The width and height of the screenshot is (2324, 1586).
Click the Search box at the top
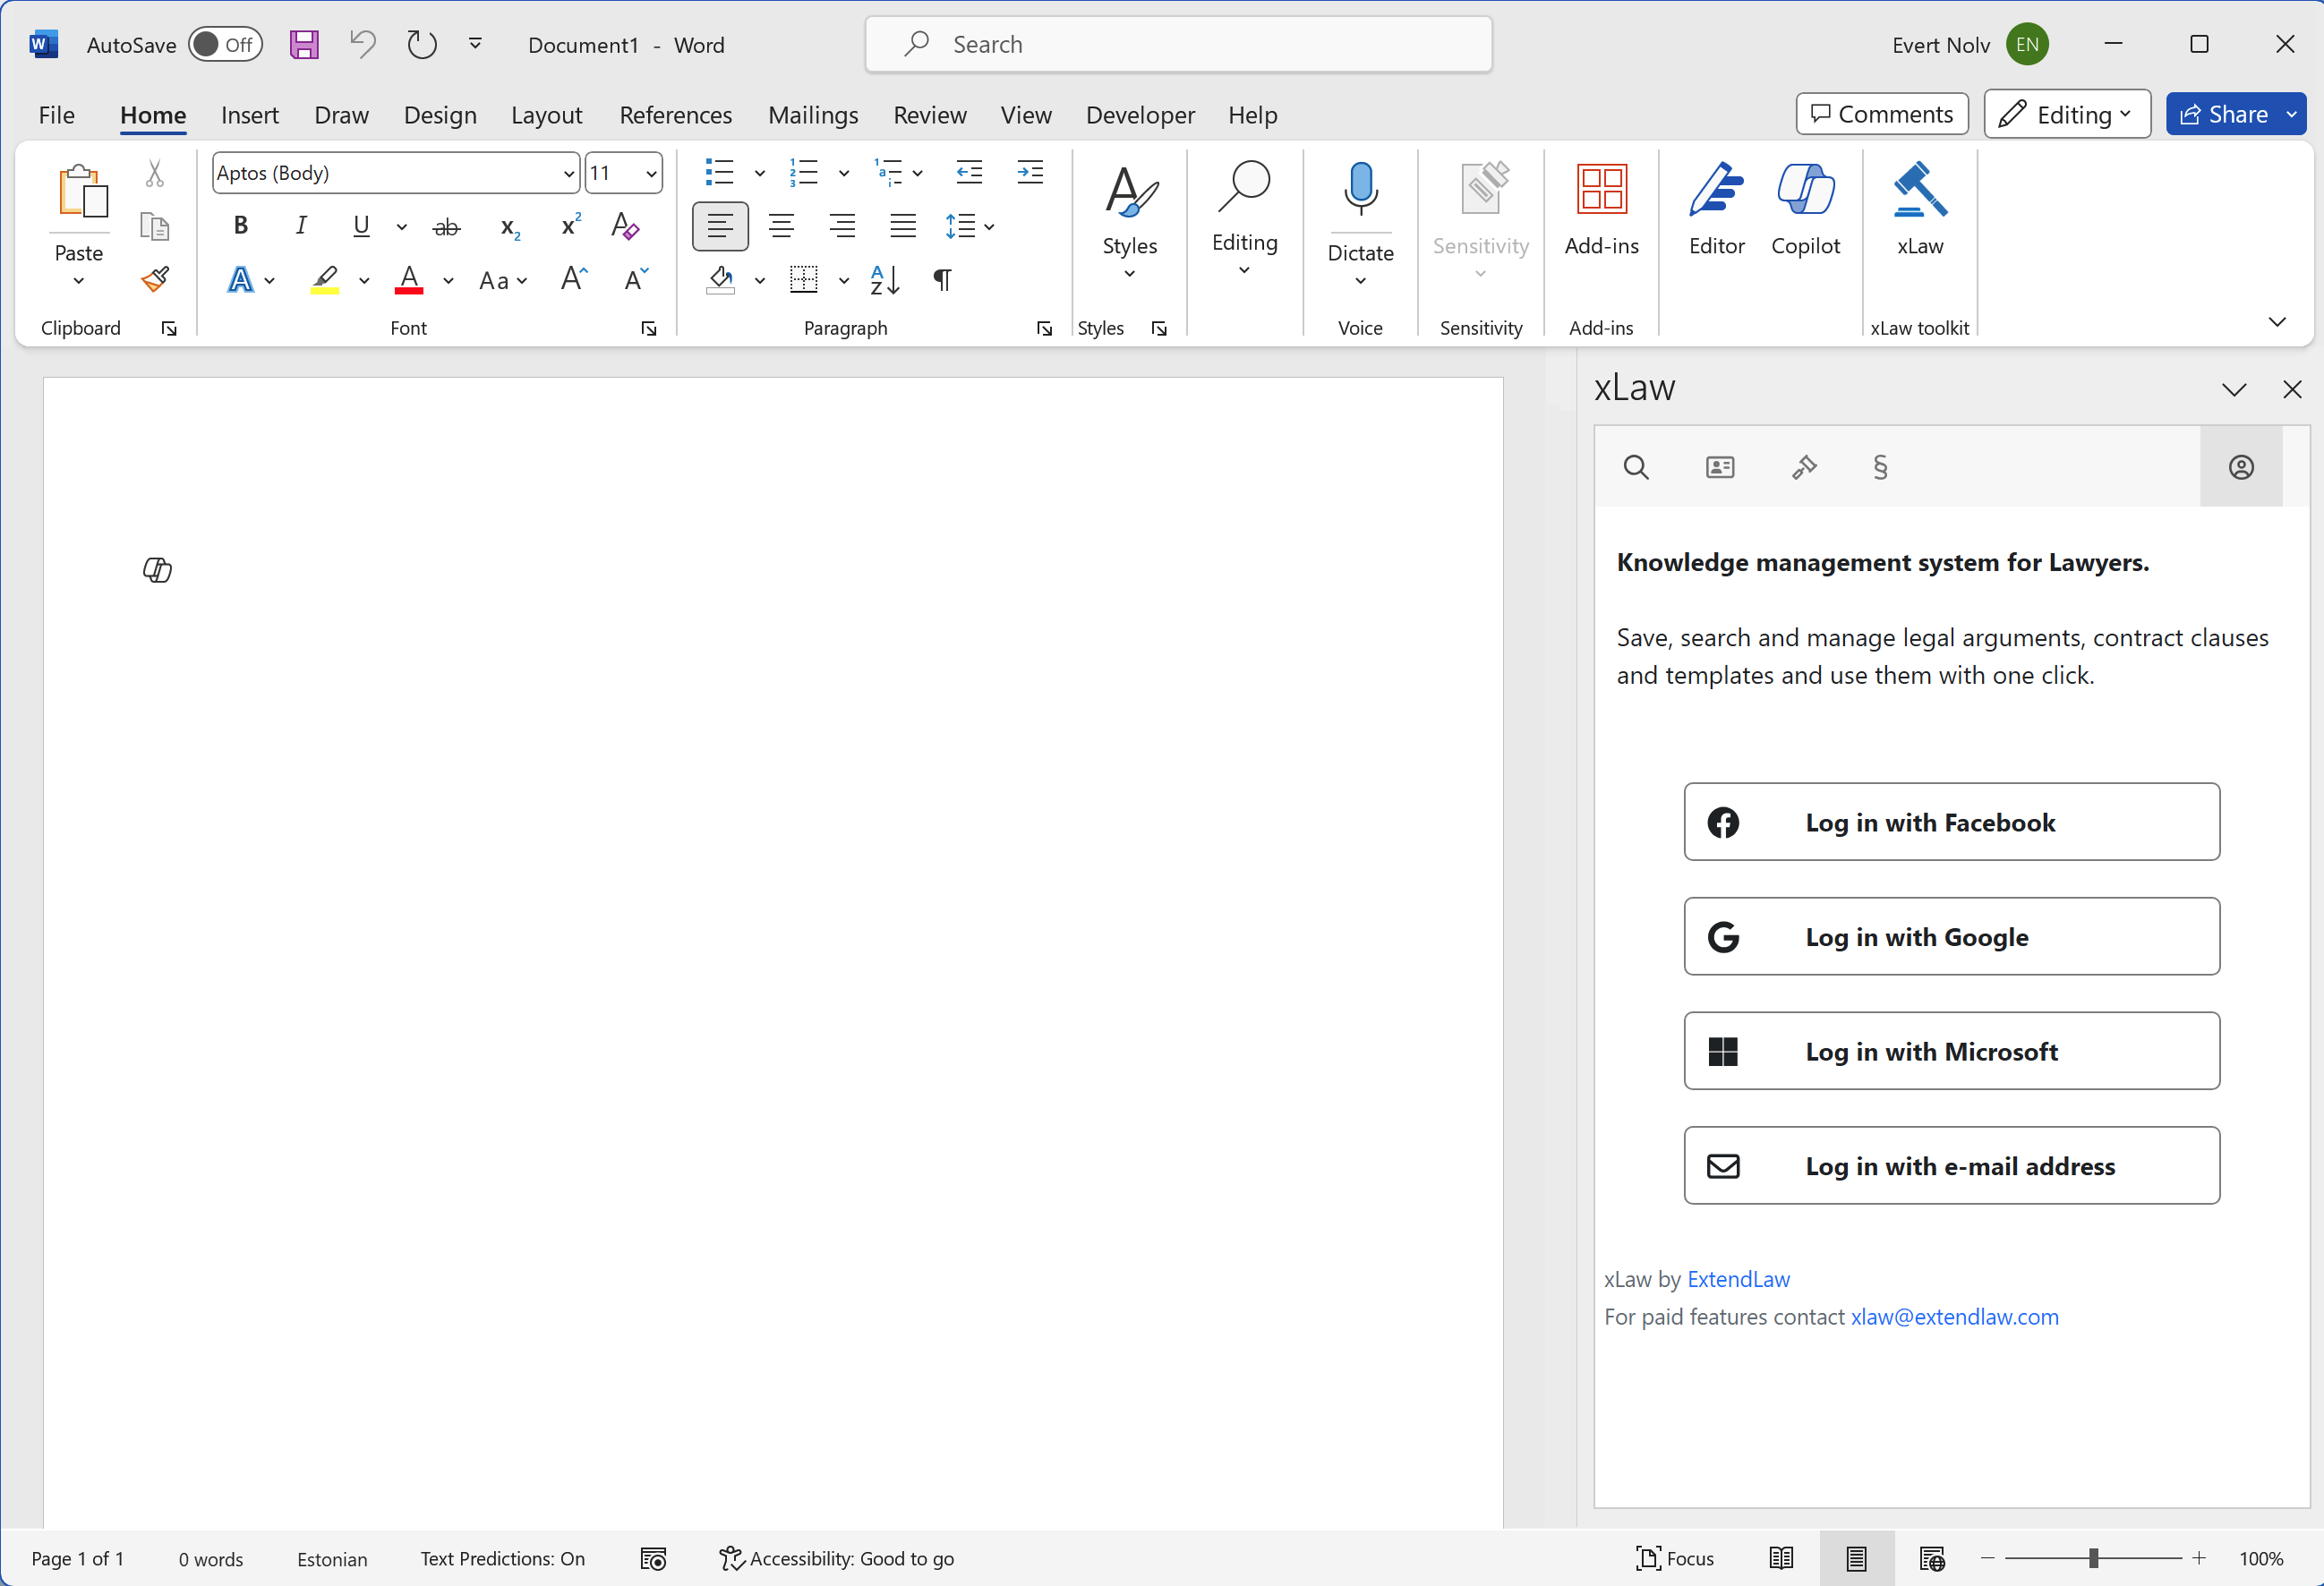tap(1177, 44)
